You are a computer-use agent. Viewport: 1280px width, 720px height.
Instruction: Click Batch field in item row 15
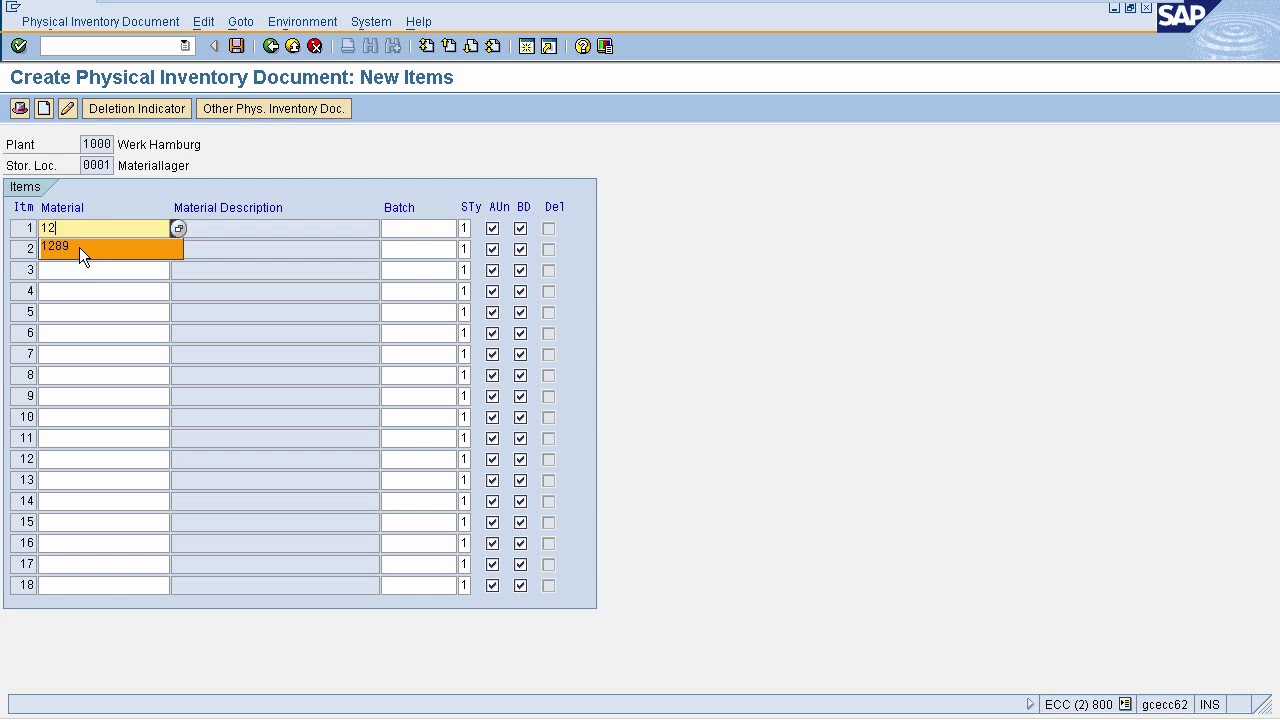pyautogui.click(x=418, y=523)
